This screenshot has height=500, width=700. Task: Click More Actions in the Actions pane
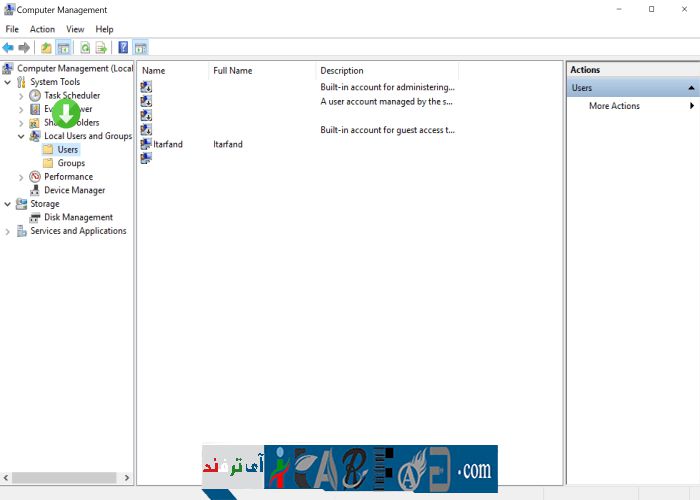pos(614,106)
